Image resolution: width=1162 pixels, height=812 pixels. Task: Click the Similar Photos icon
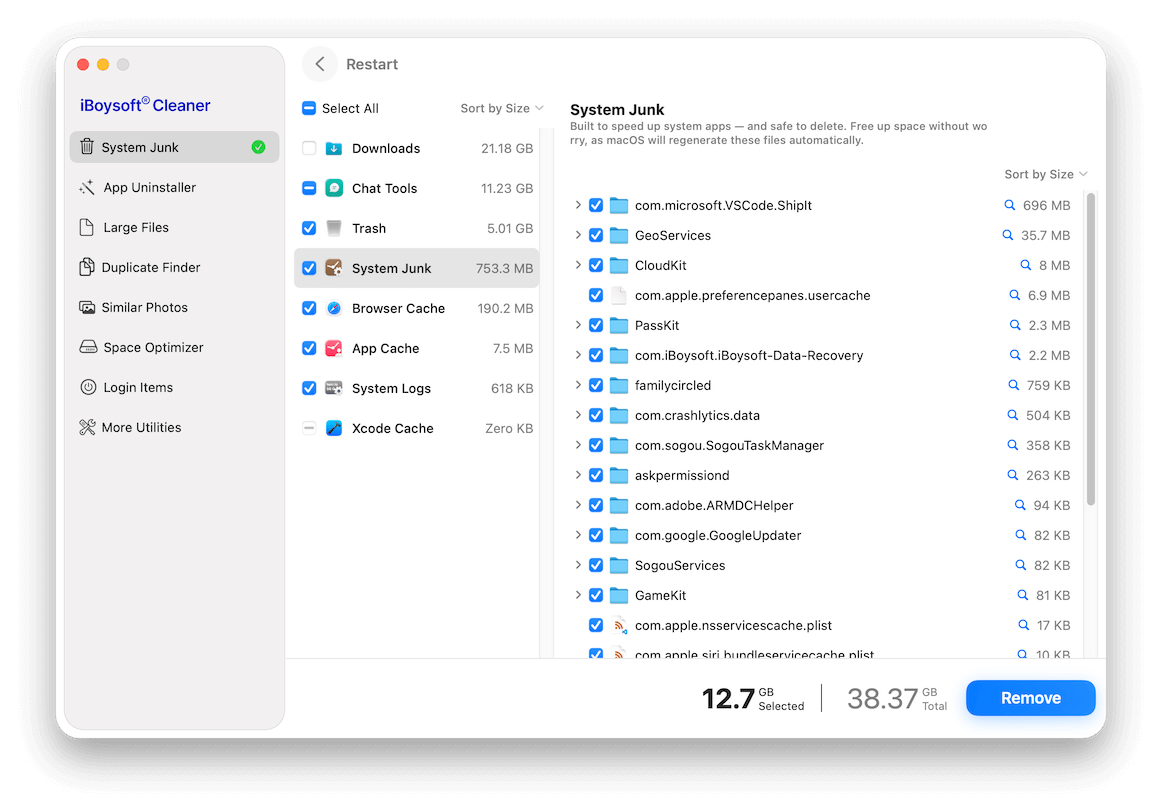87,307
